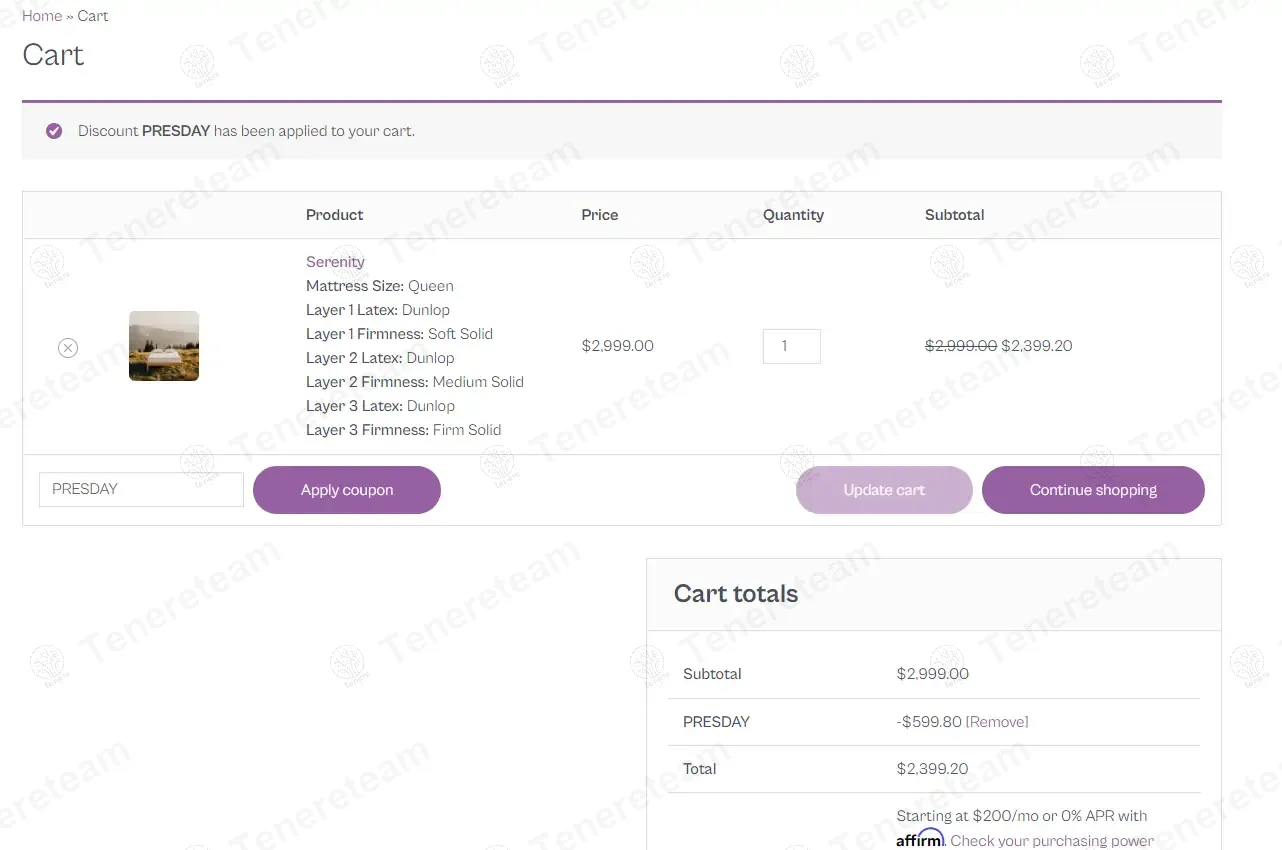Remove the Serenity mattress using the circled X icon

67,347
